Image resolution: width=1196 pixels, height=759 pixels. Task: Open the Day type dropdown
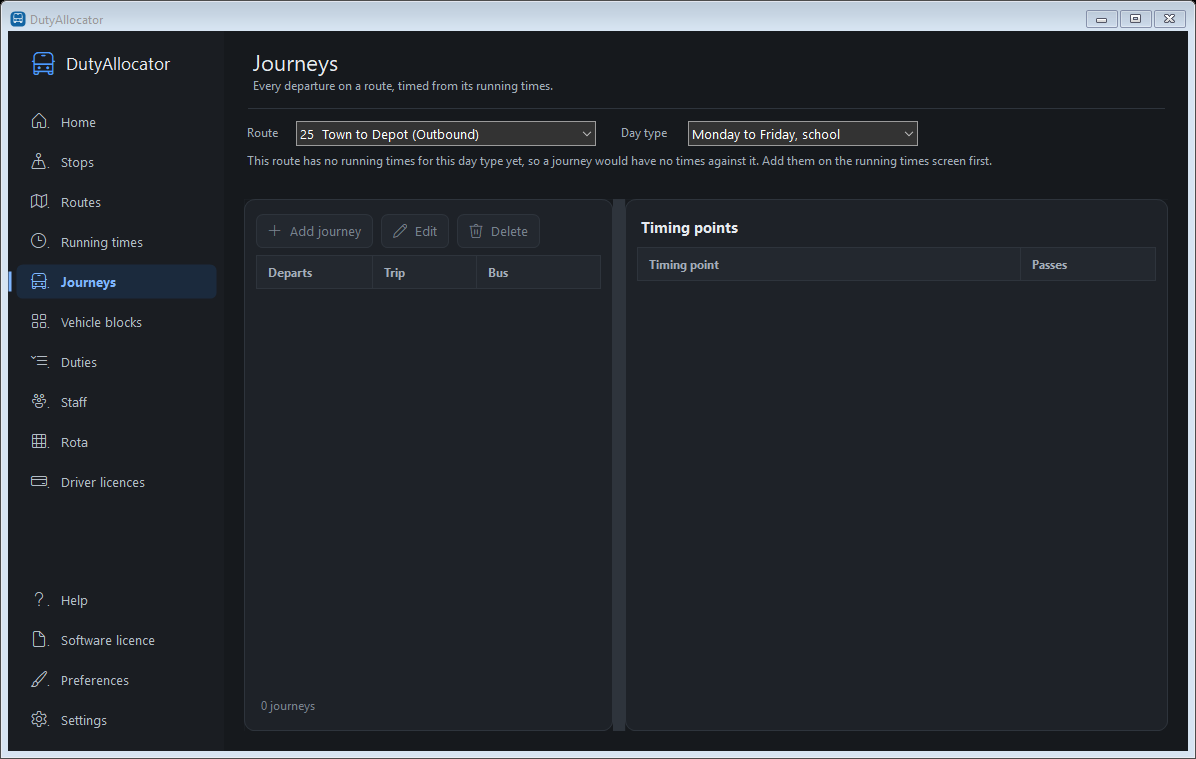click(x=802, y=133)
